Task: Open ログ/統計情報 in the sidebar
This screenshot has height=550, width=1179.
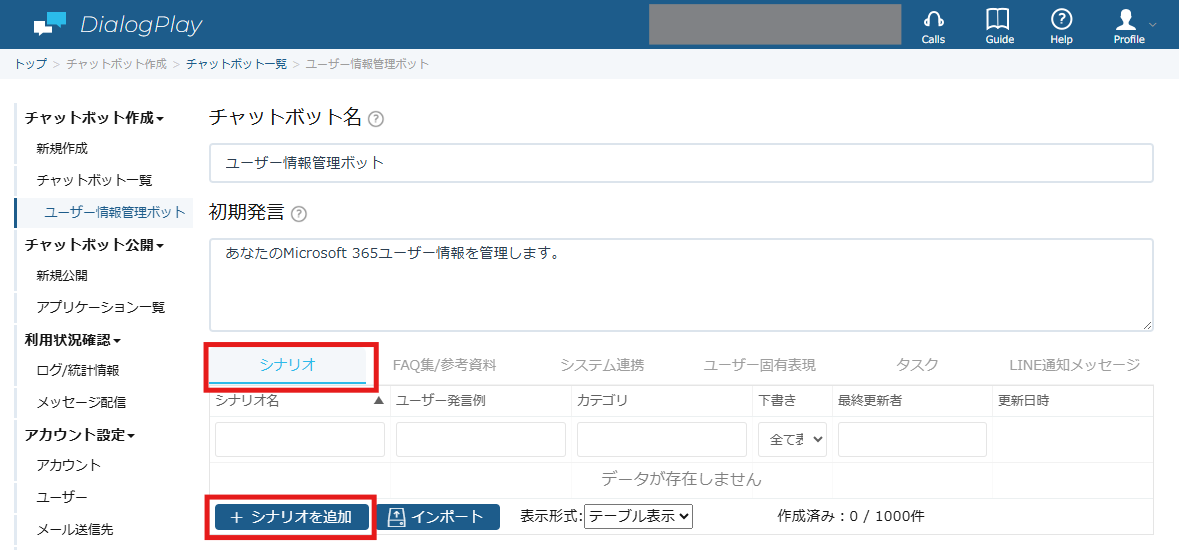Action: click(78, 370)
